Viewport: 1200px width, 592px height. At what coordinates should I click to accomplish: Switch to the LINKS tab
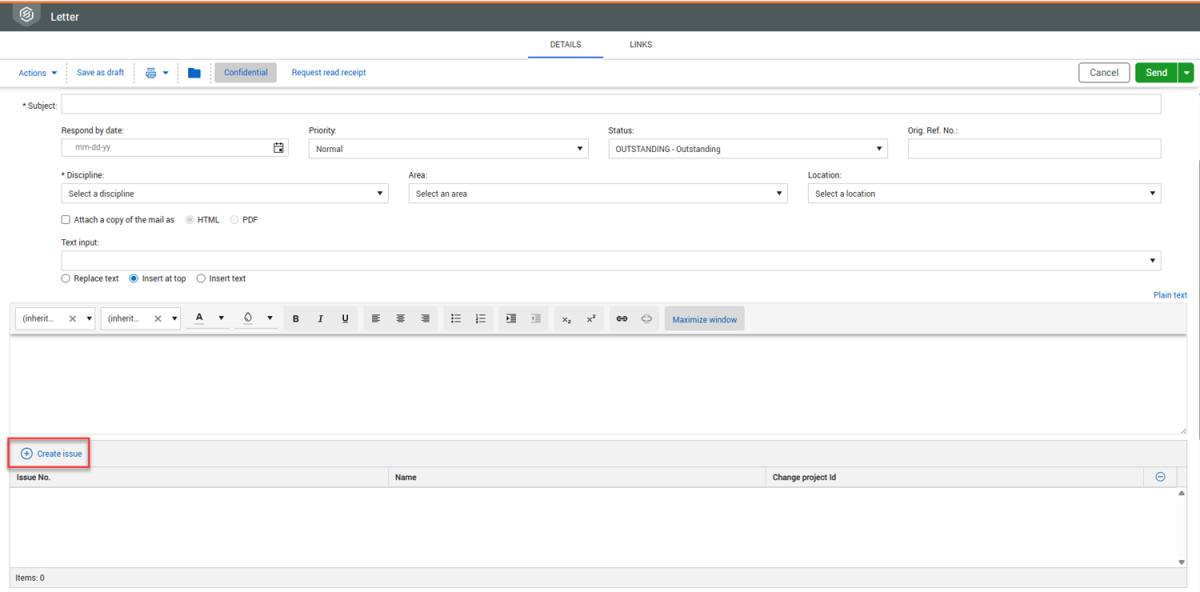[x=641, y=45]
